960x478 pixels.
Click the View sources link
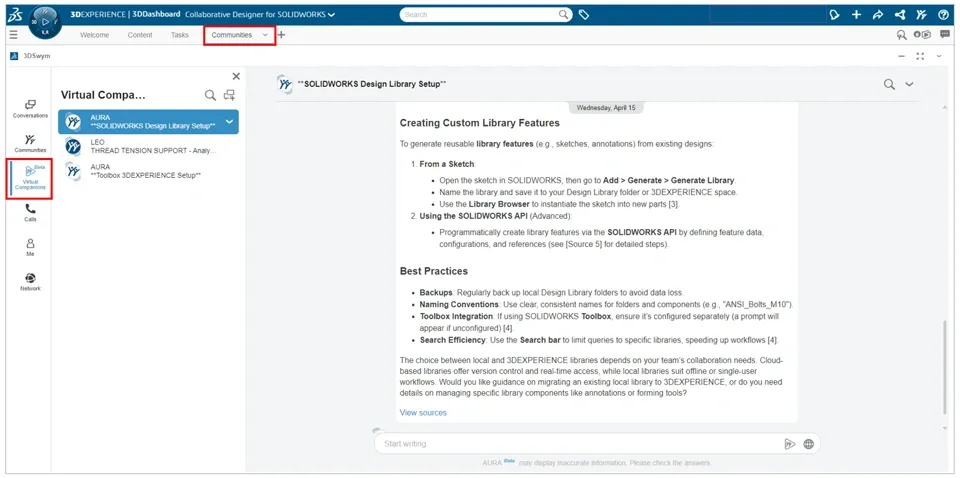pos(423,413)
